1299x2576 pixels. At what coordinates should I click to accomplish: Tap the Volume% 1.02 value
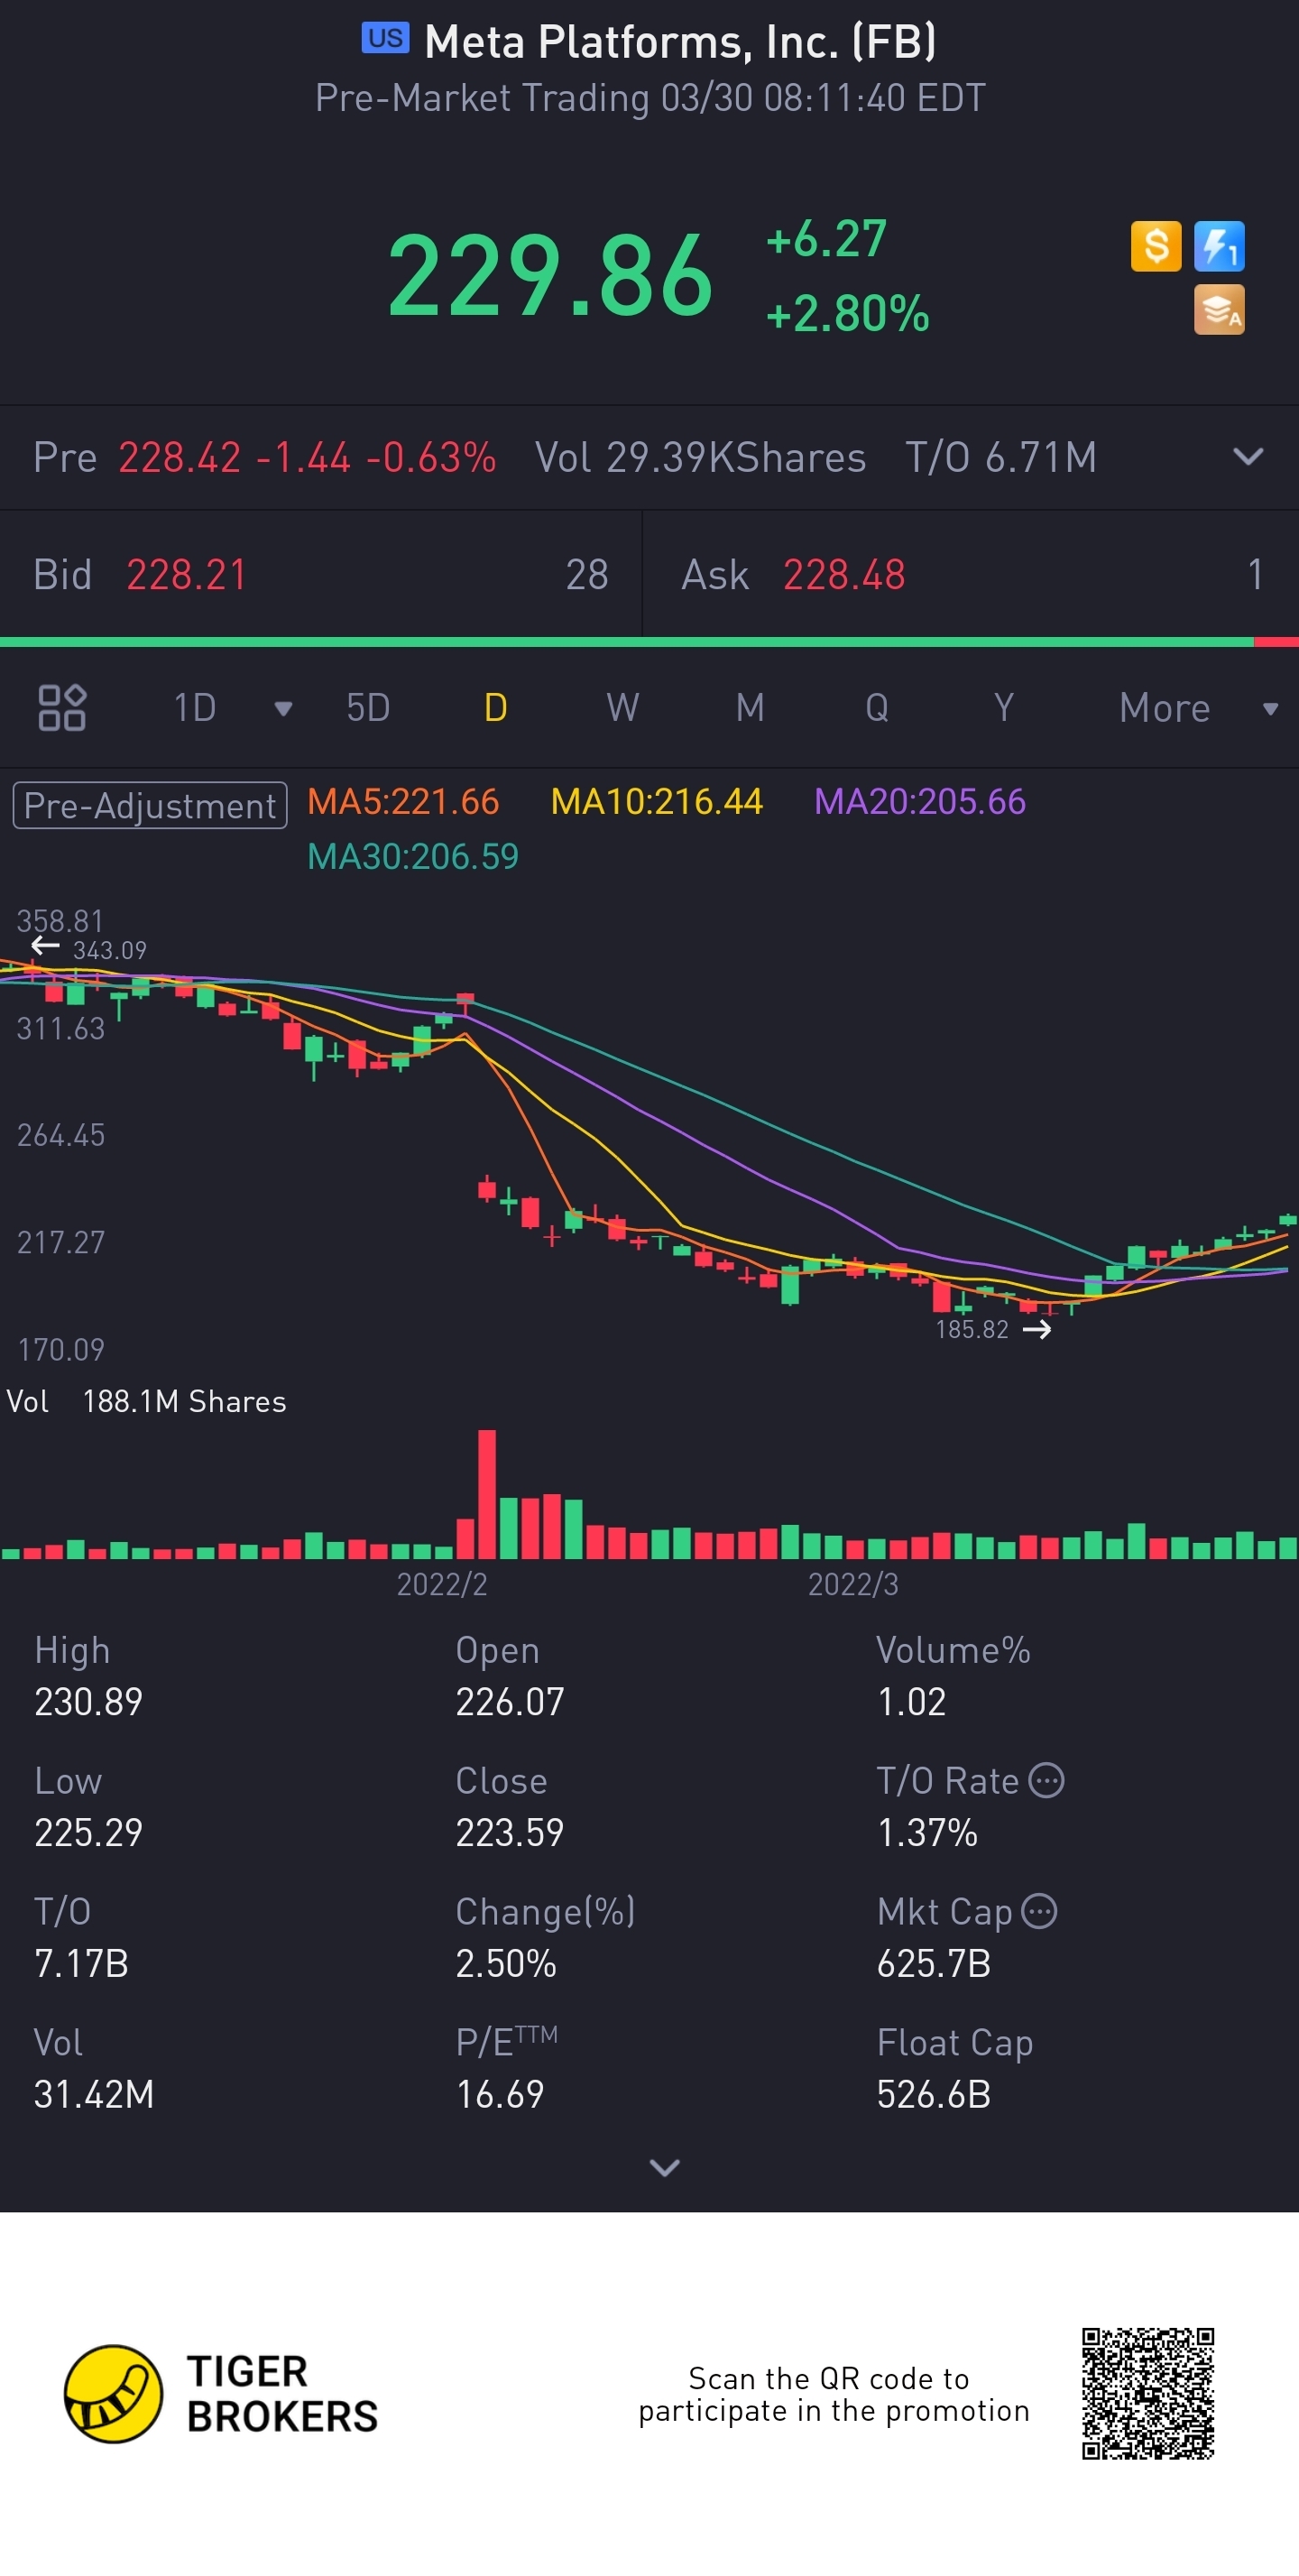pos(911,1702)
